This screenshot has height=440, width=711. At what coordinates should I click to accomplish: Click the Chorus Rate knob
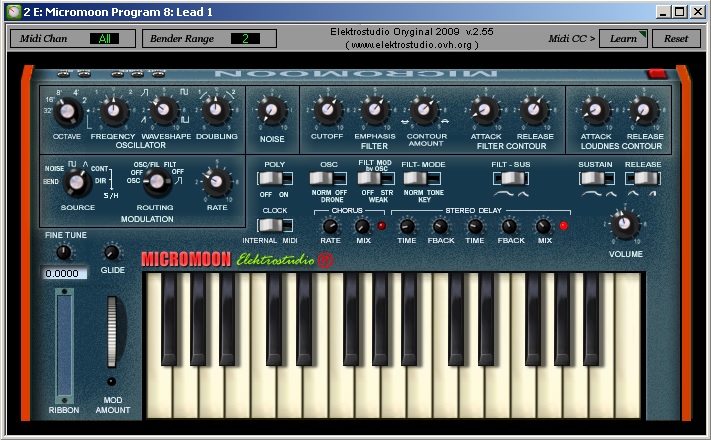330,226
